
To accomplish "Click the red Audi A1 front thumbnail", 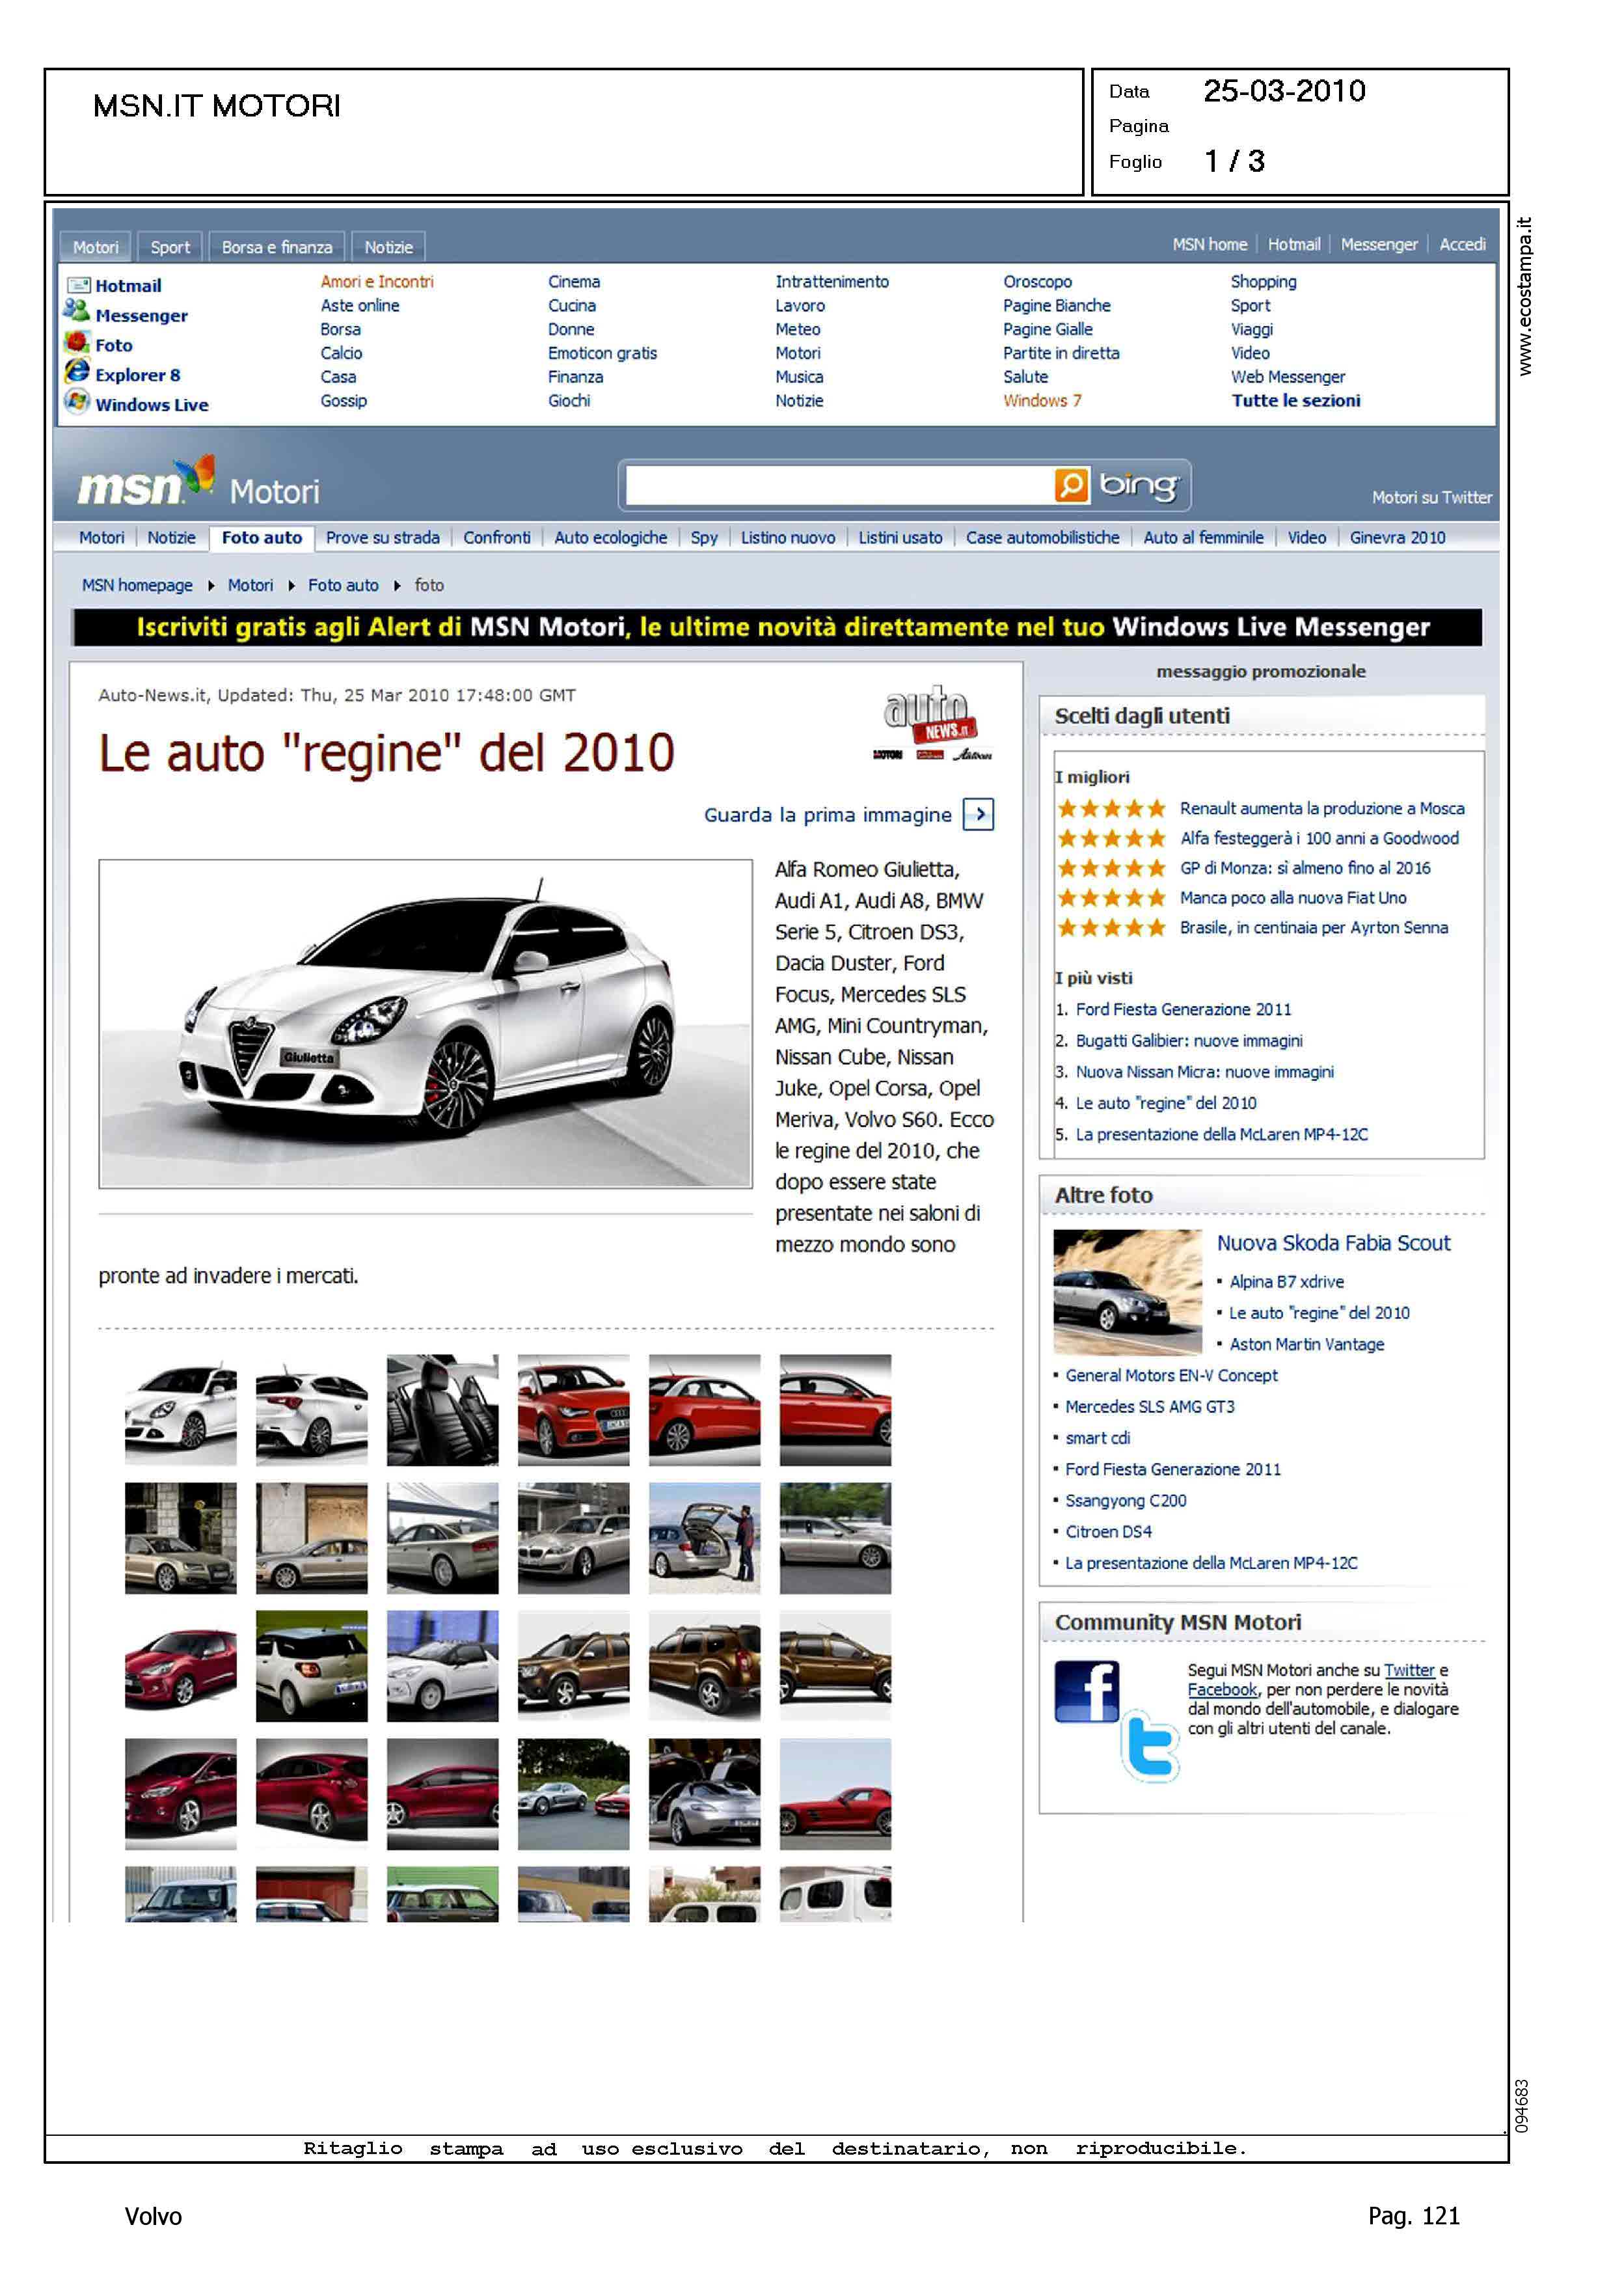I will (x=573, y=1410).
